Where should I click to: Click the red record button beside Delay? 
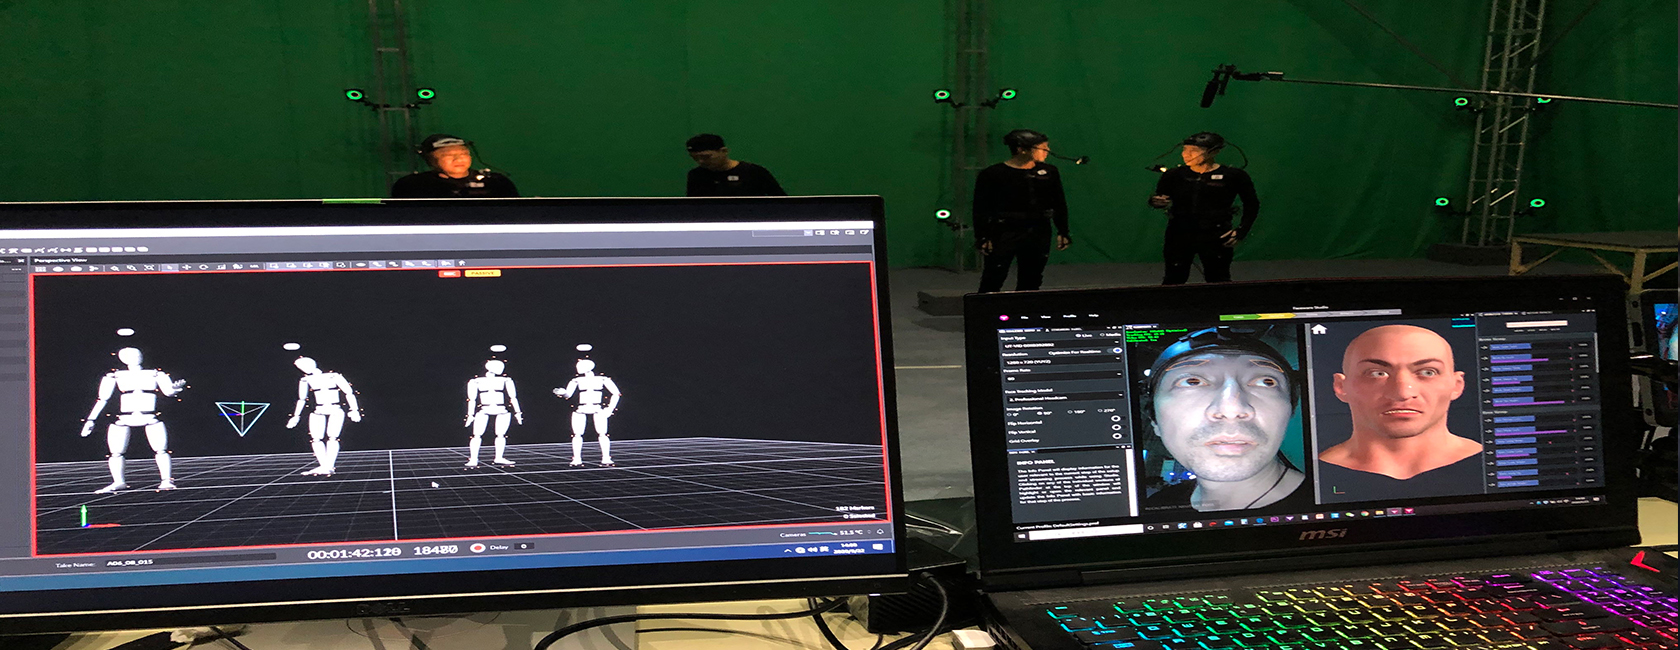point(478,547)
